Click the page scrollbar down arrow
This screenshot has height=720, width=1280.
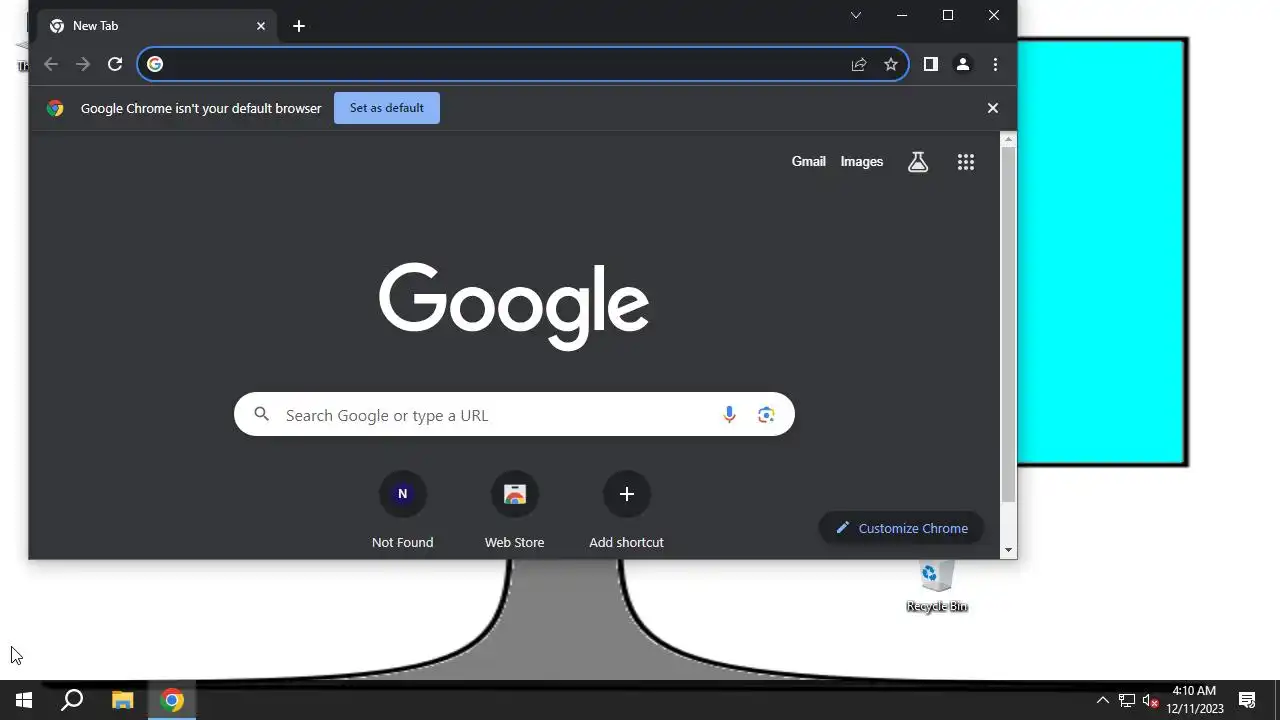[1008, 550]
